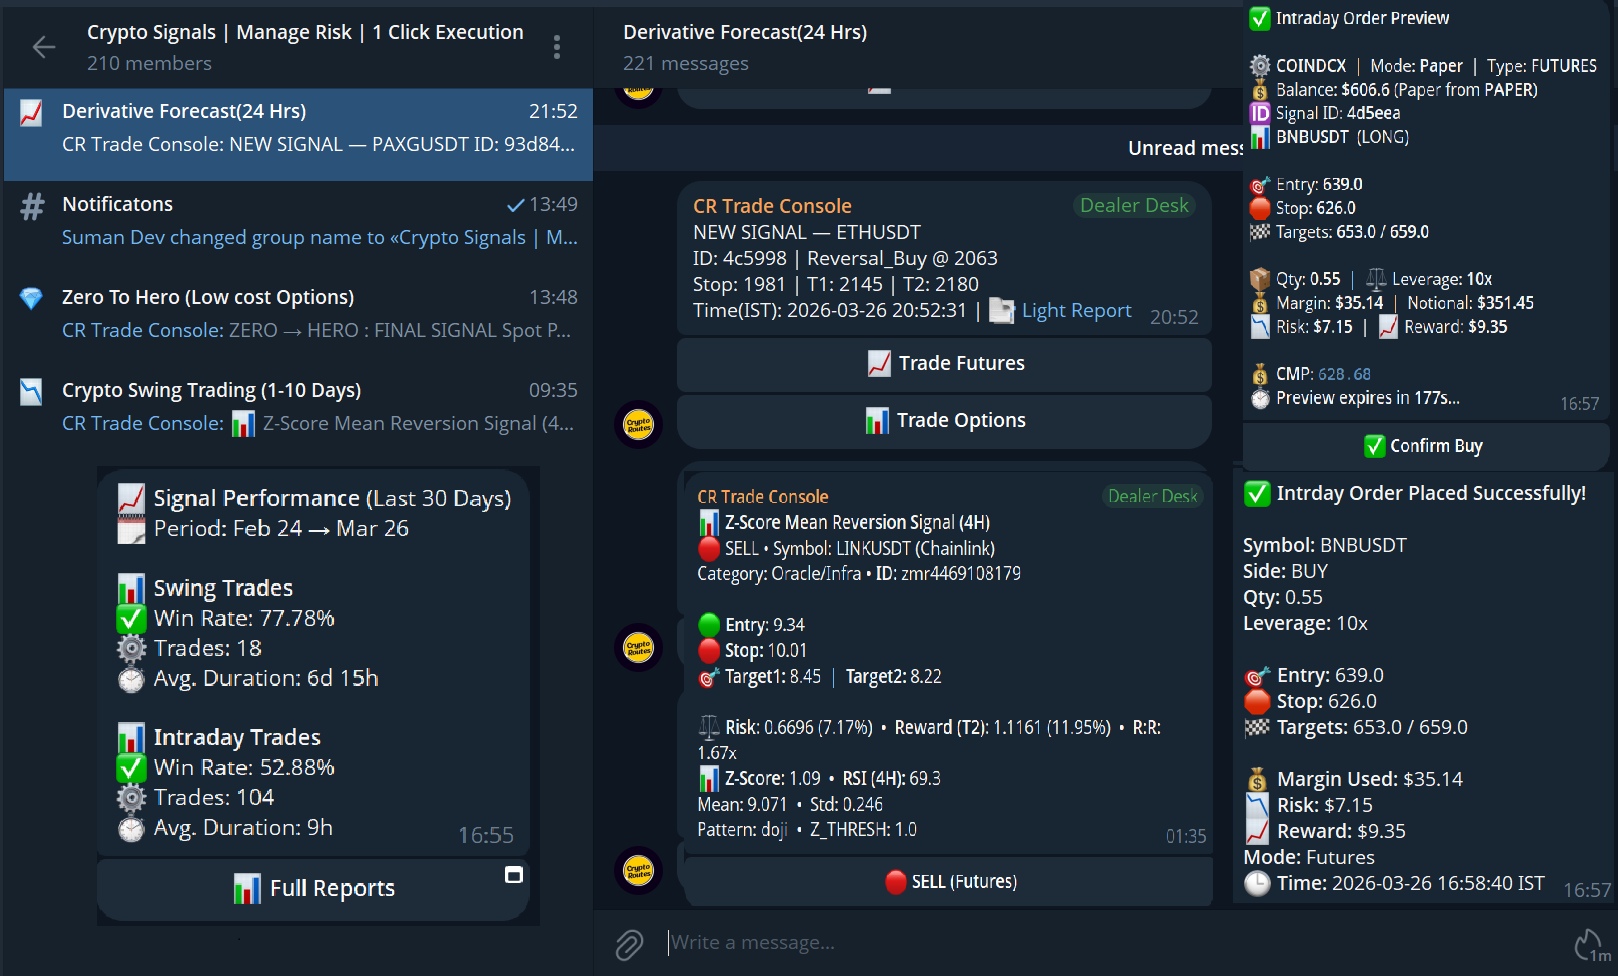1618x976 pixels.
Task: Click sender avatar beside Trade Options button
Action: tap(638, 424)
